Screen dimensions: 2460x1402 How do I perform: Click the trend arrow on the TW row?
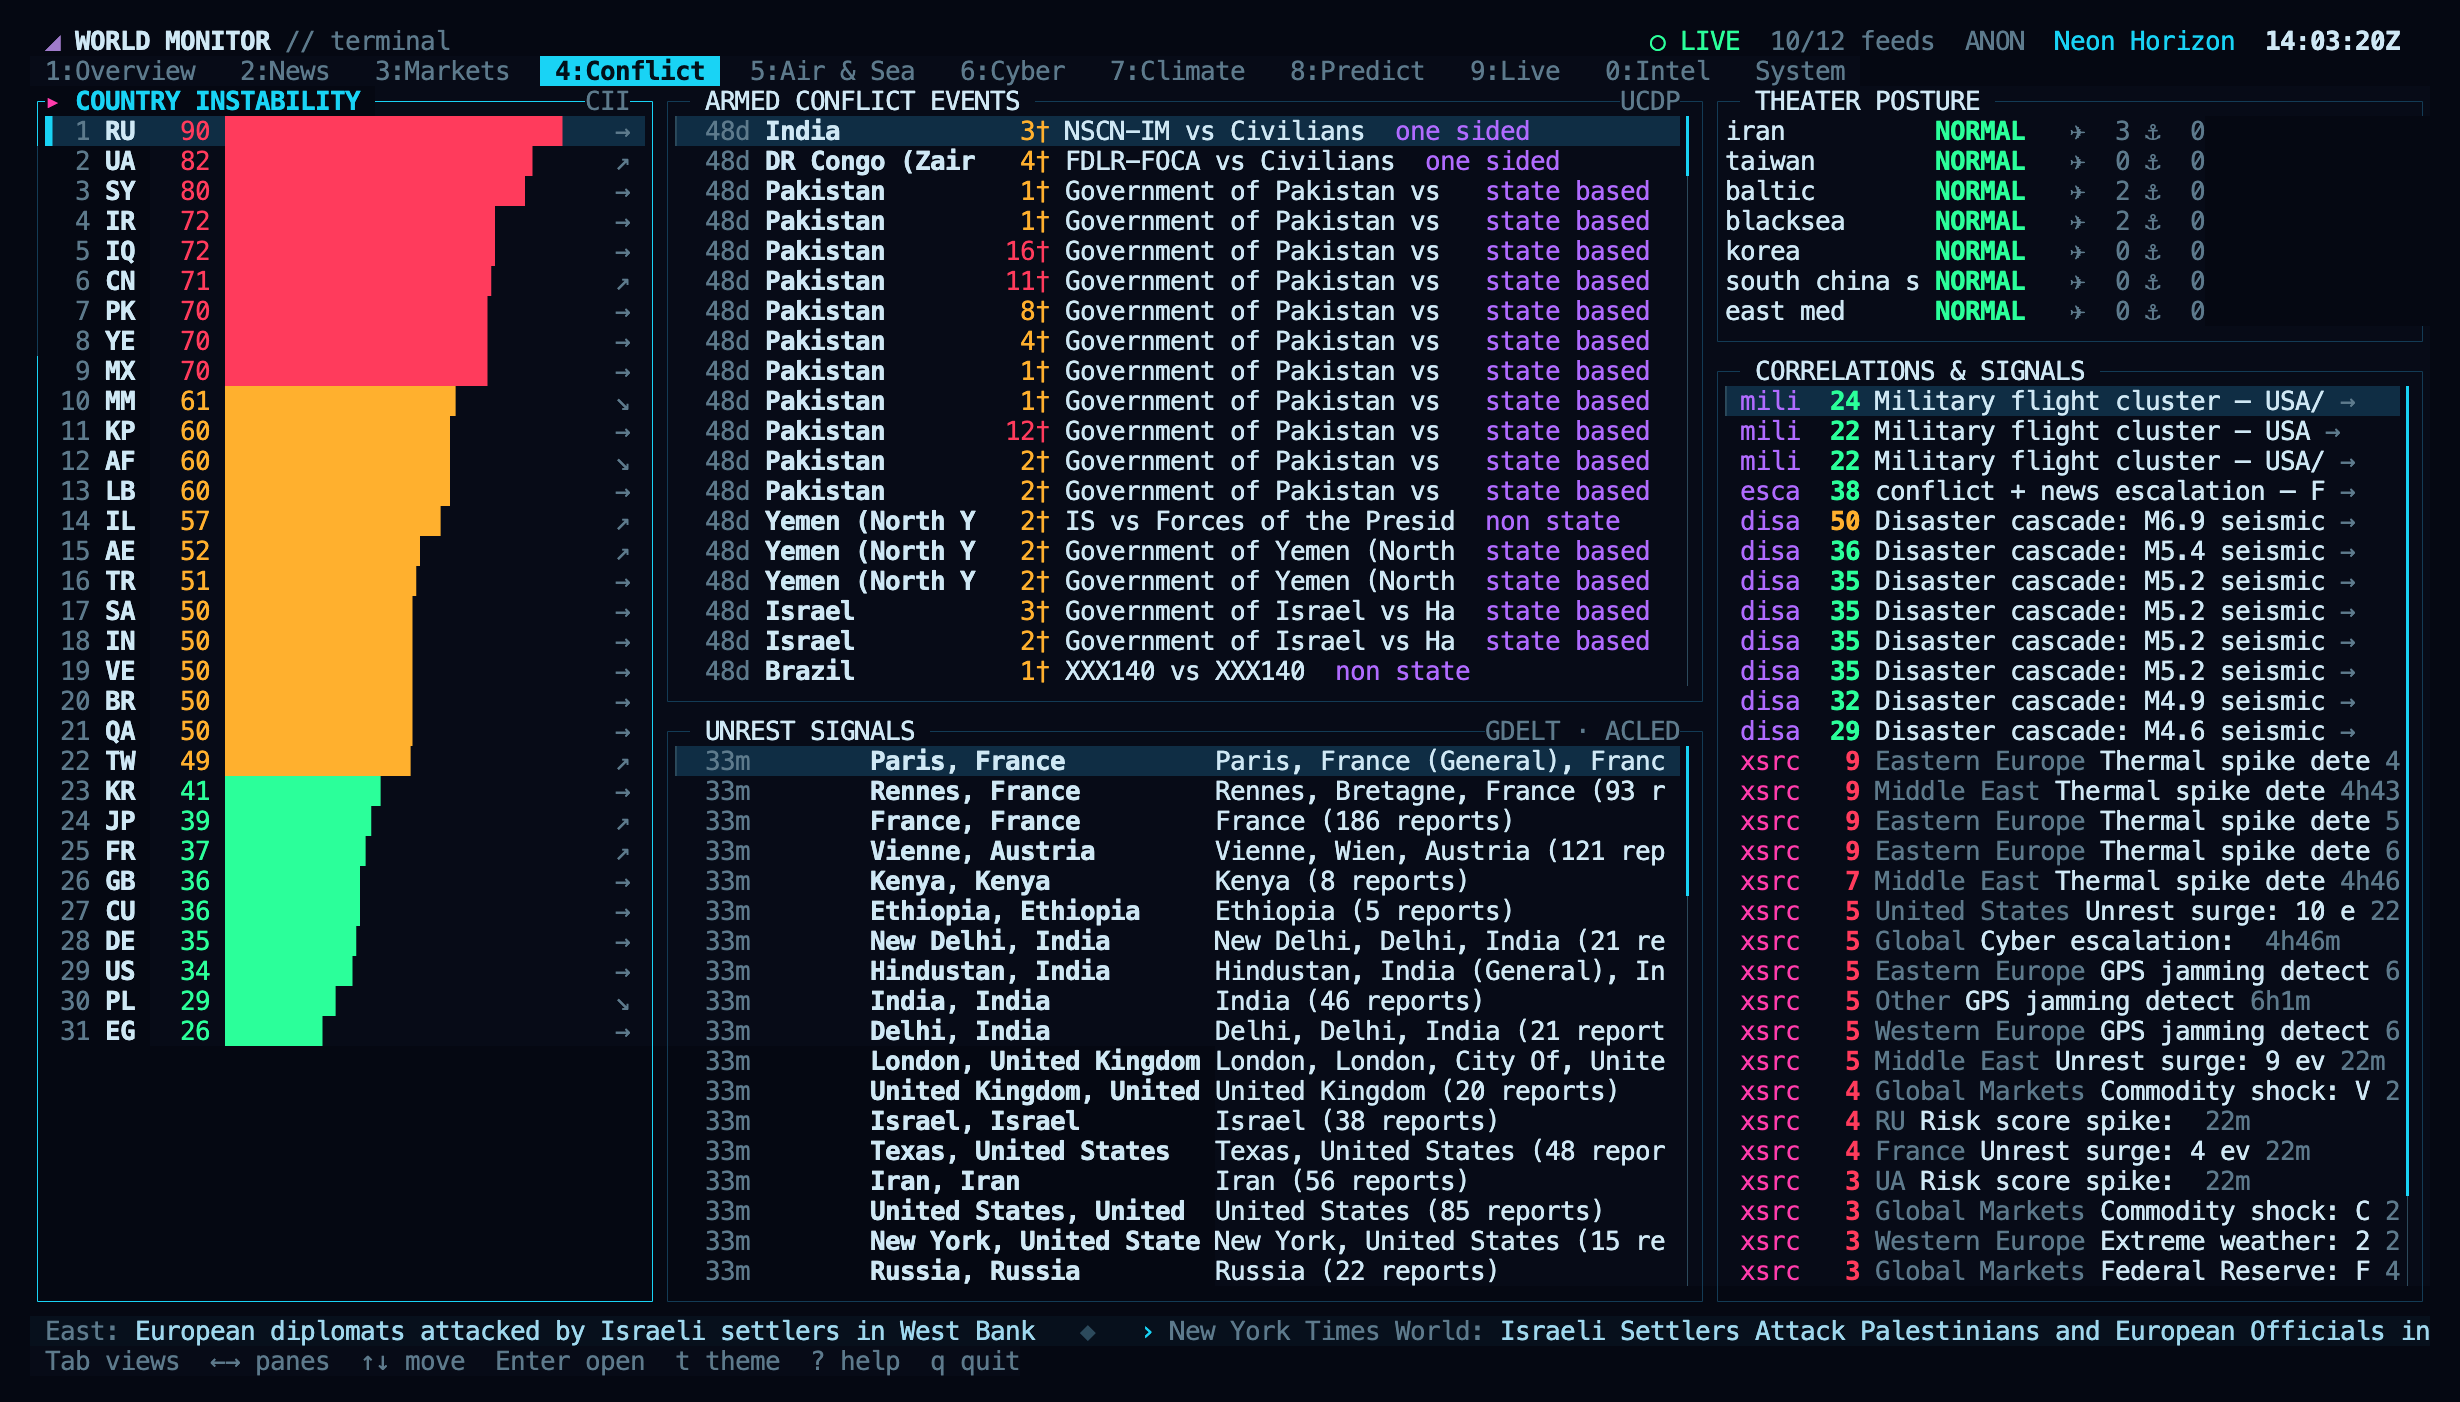coord(622,762)
